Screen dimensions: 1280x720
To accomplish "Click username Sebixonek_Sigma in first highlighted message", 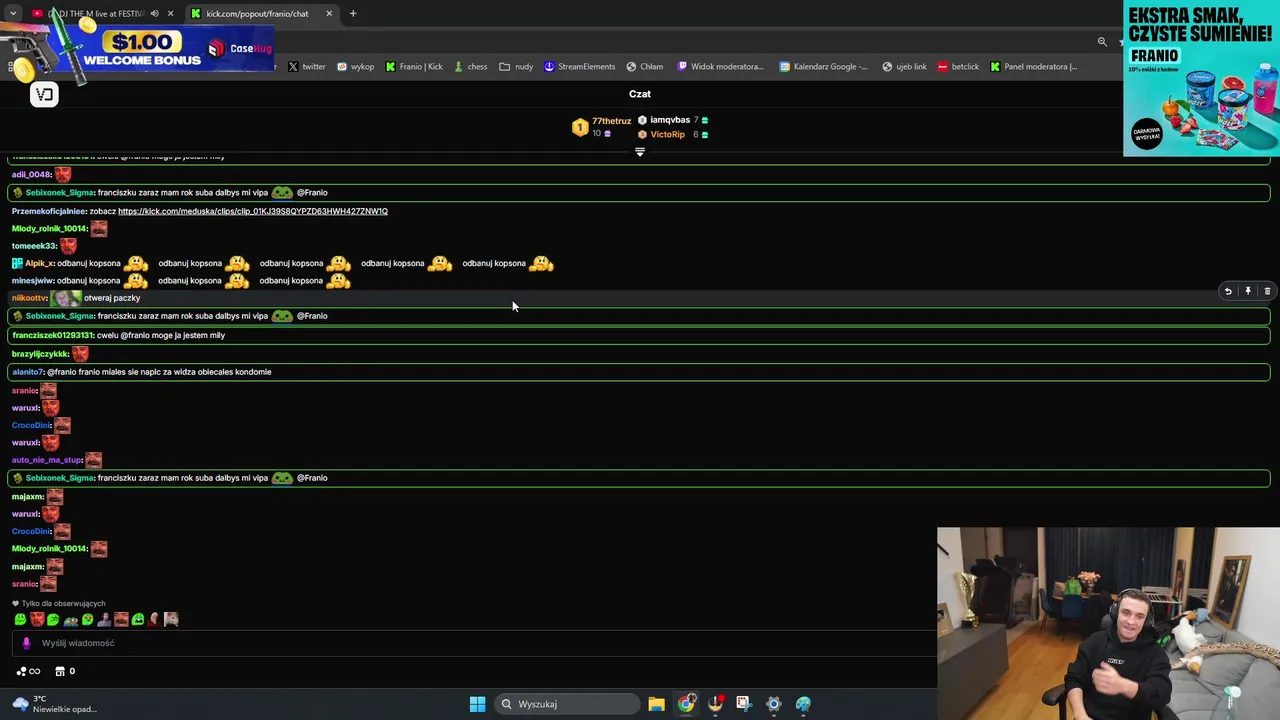I will point(60,193).
